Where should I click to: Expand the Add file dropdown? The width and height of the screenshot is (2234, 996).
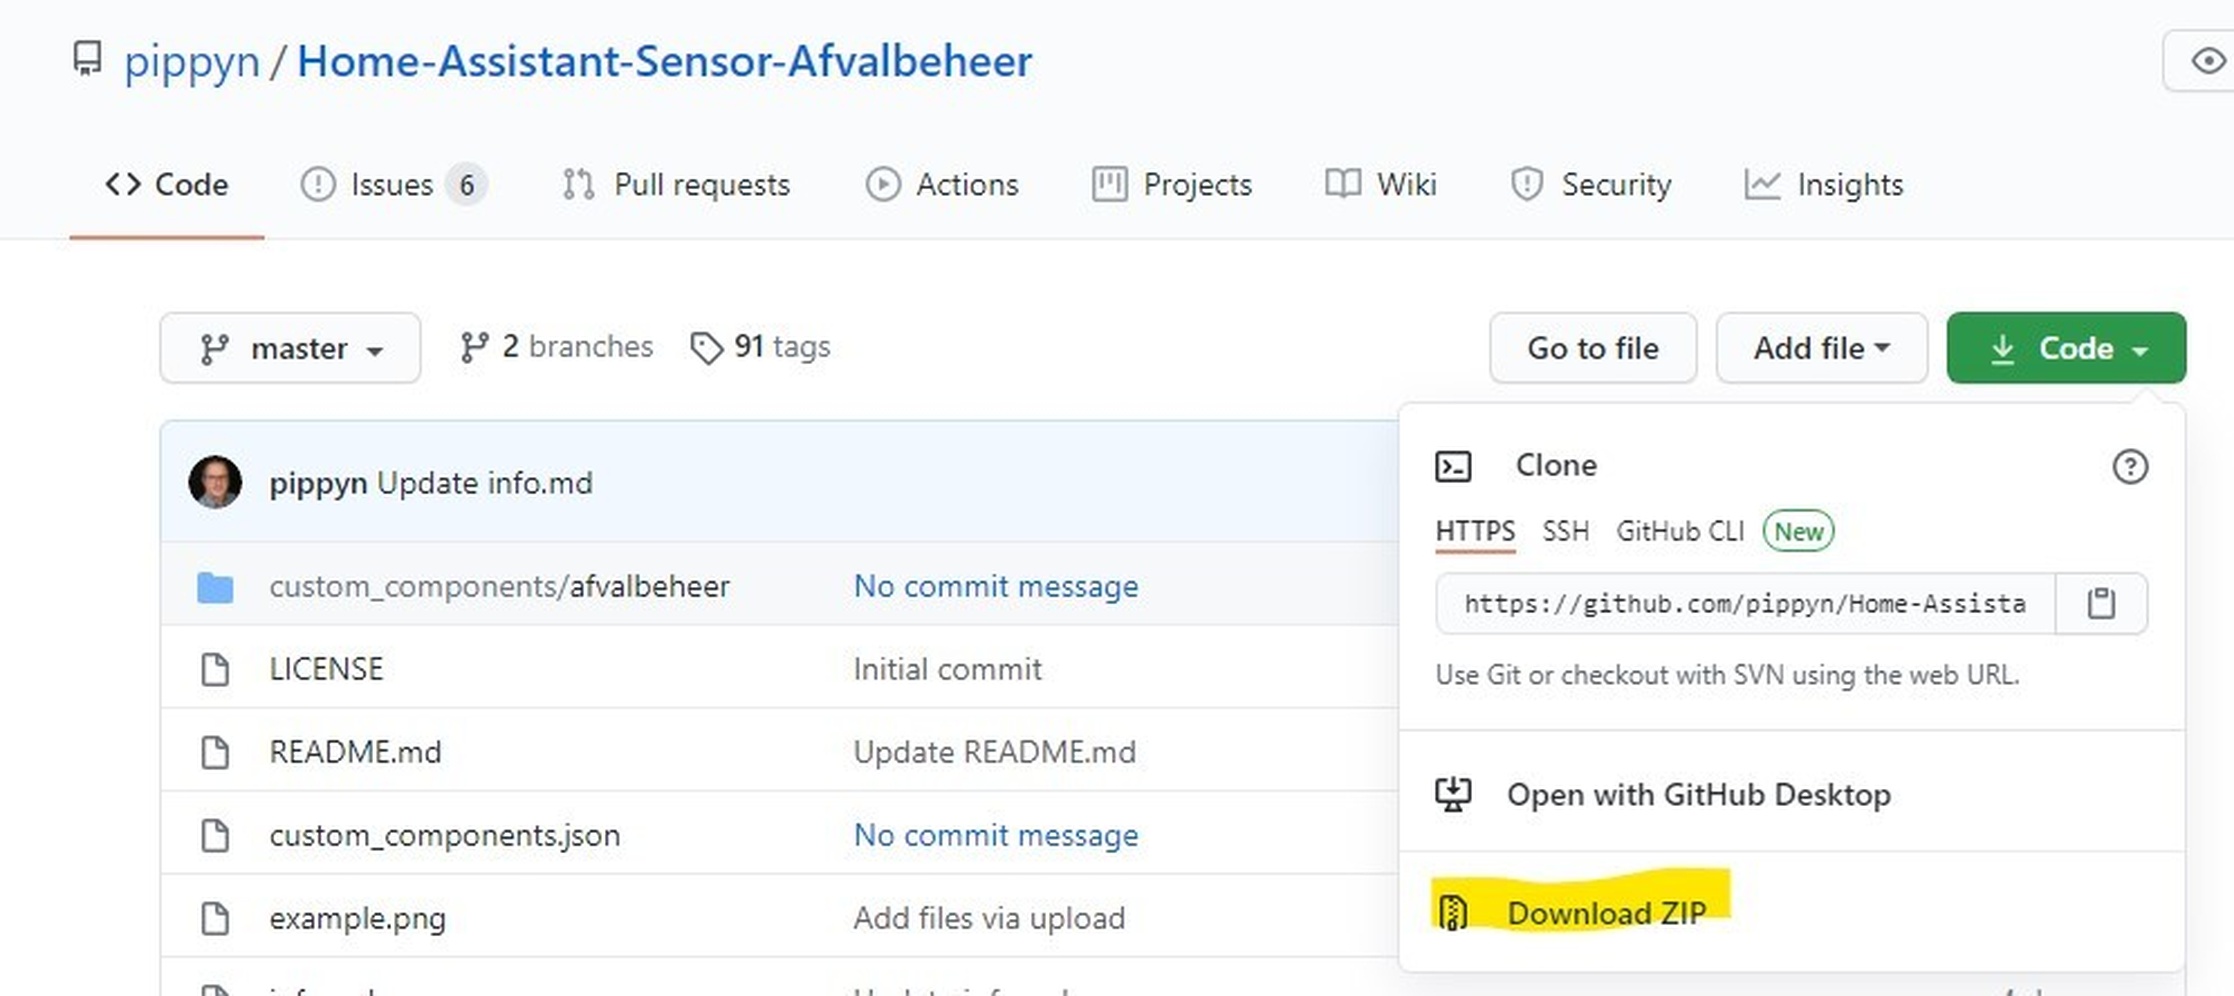click(1821, 348)
